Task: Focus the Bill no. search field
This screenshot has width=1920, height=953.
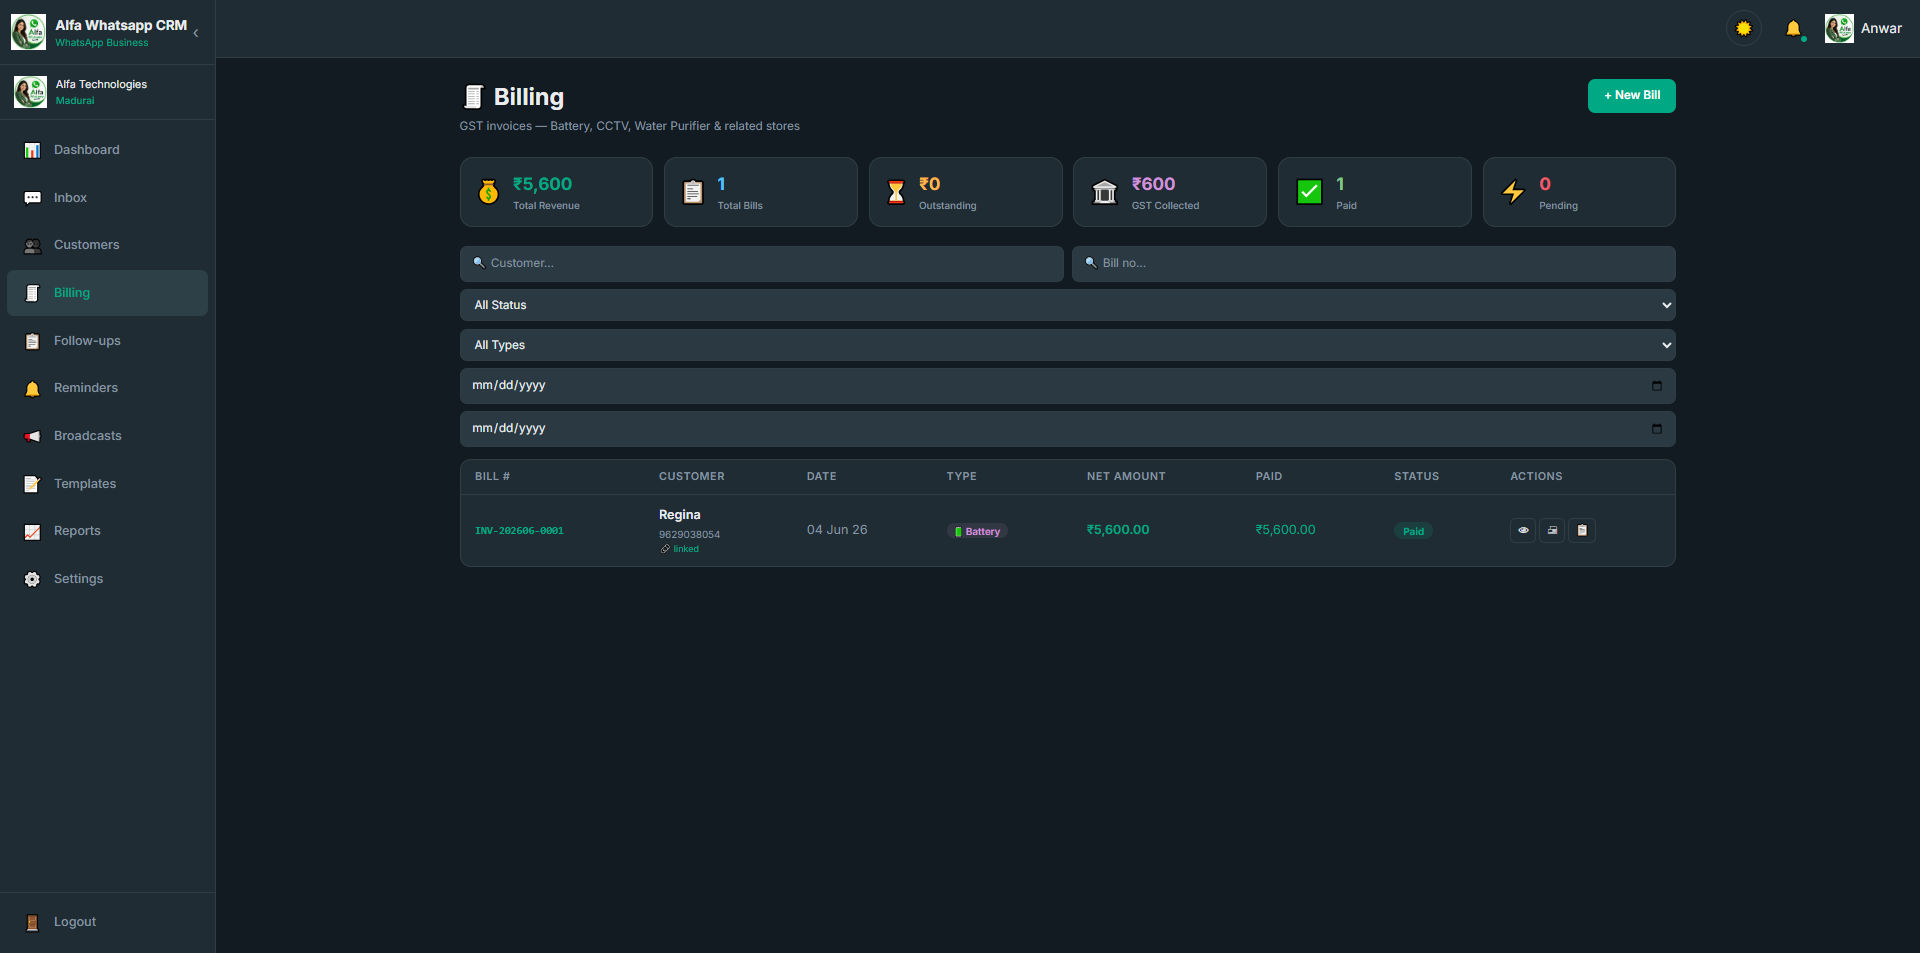Action: (1373, 264)
